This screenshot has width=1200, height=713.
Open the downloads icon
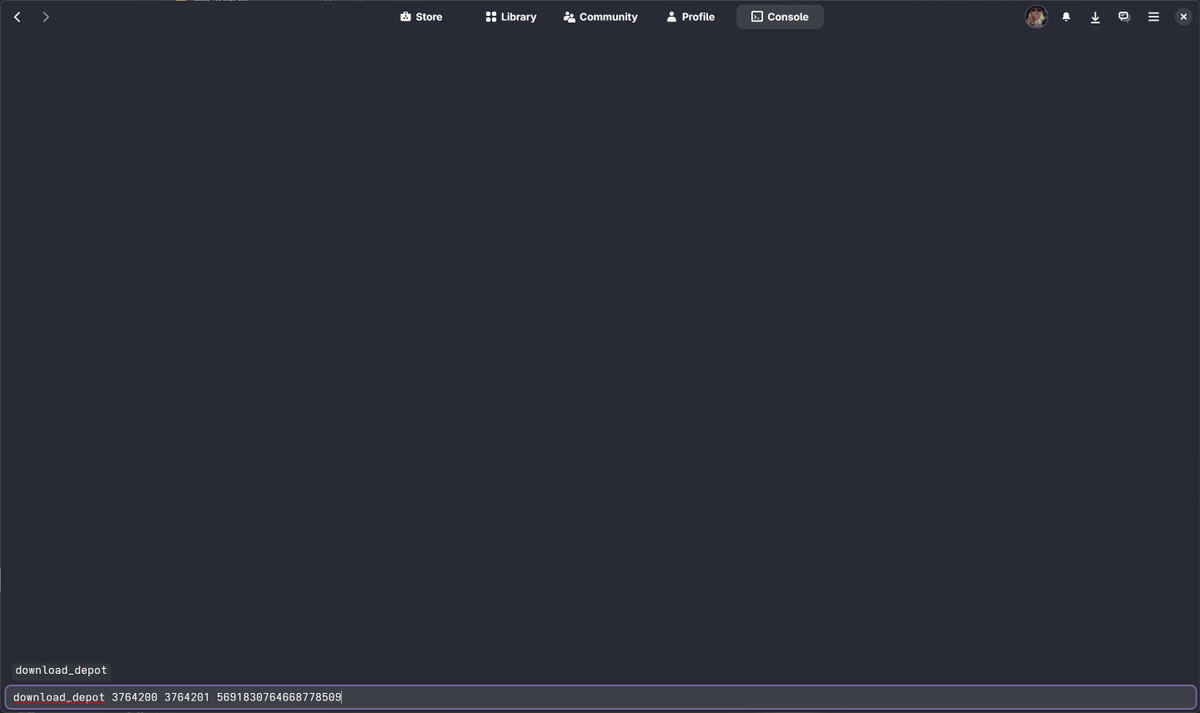(x=1095, y=17)
